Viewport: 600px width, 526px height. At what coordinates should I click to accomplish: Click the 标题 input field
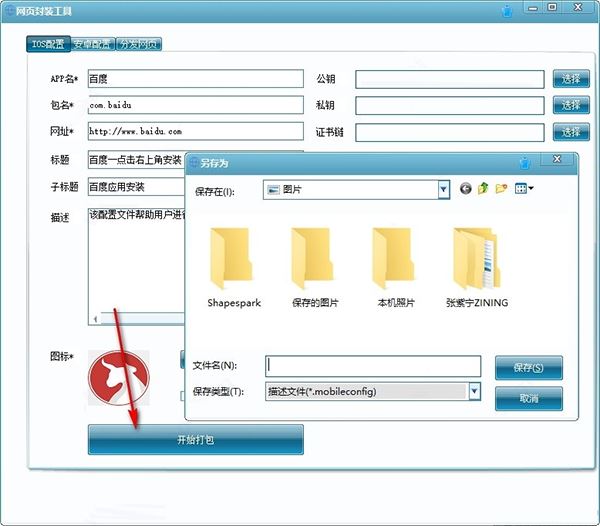[x=136, y=160]
